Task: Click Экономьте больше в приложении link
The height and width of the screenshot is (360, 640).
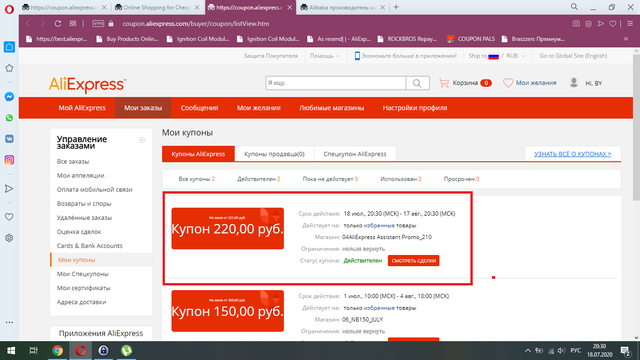Action: coord(405,56)
